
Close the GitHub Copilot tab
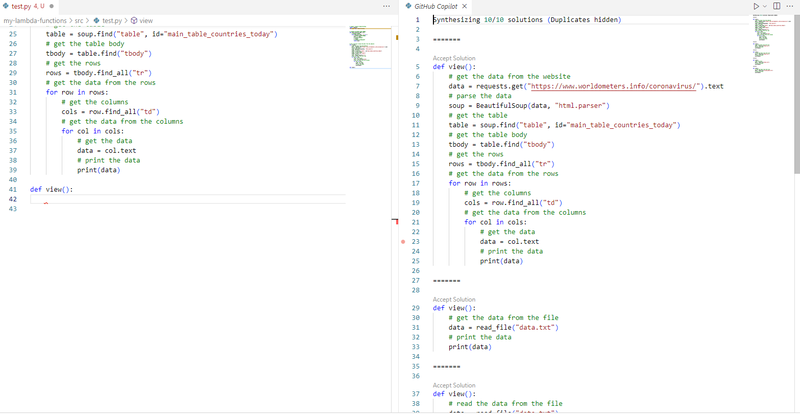(x=464, y=7)
